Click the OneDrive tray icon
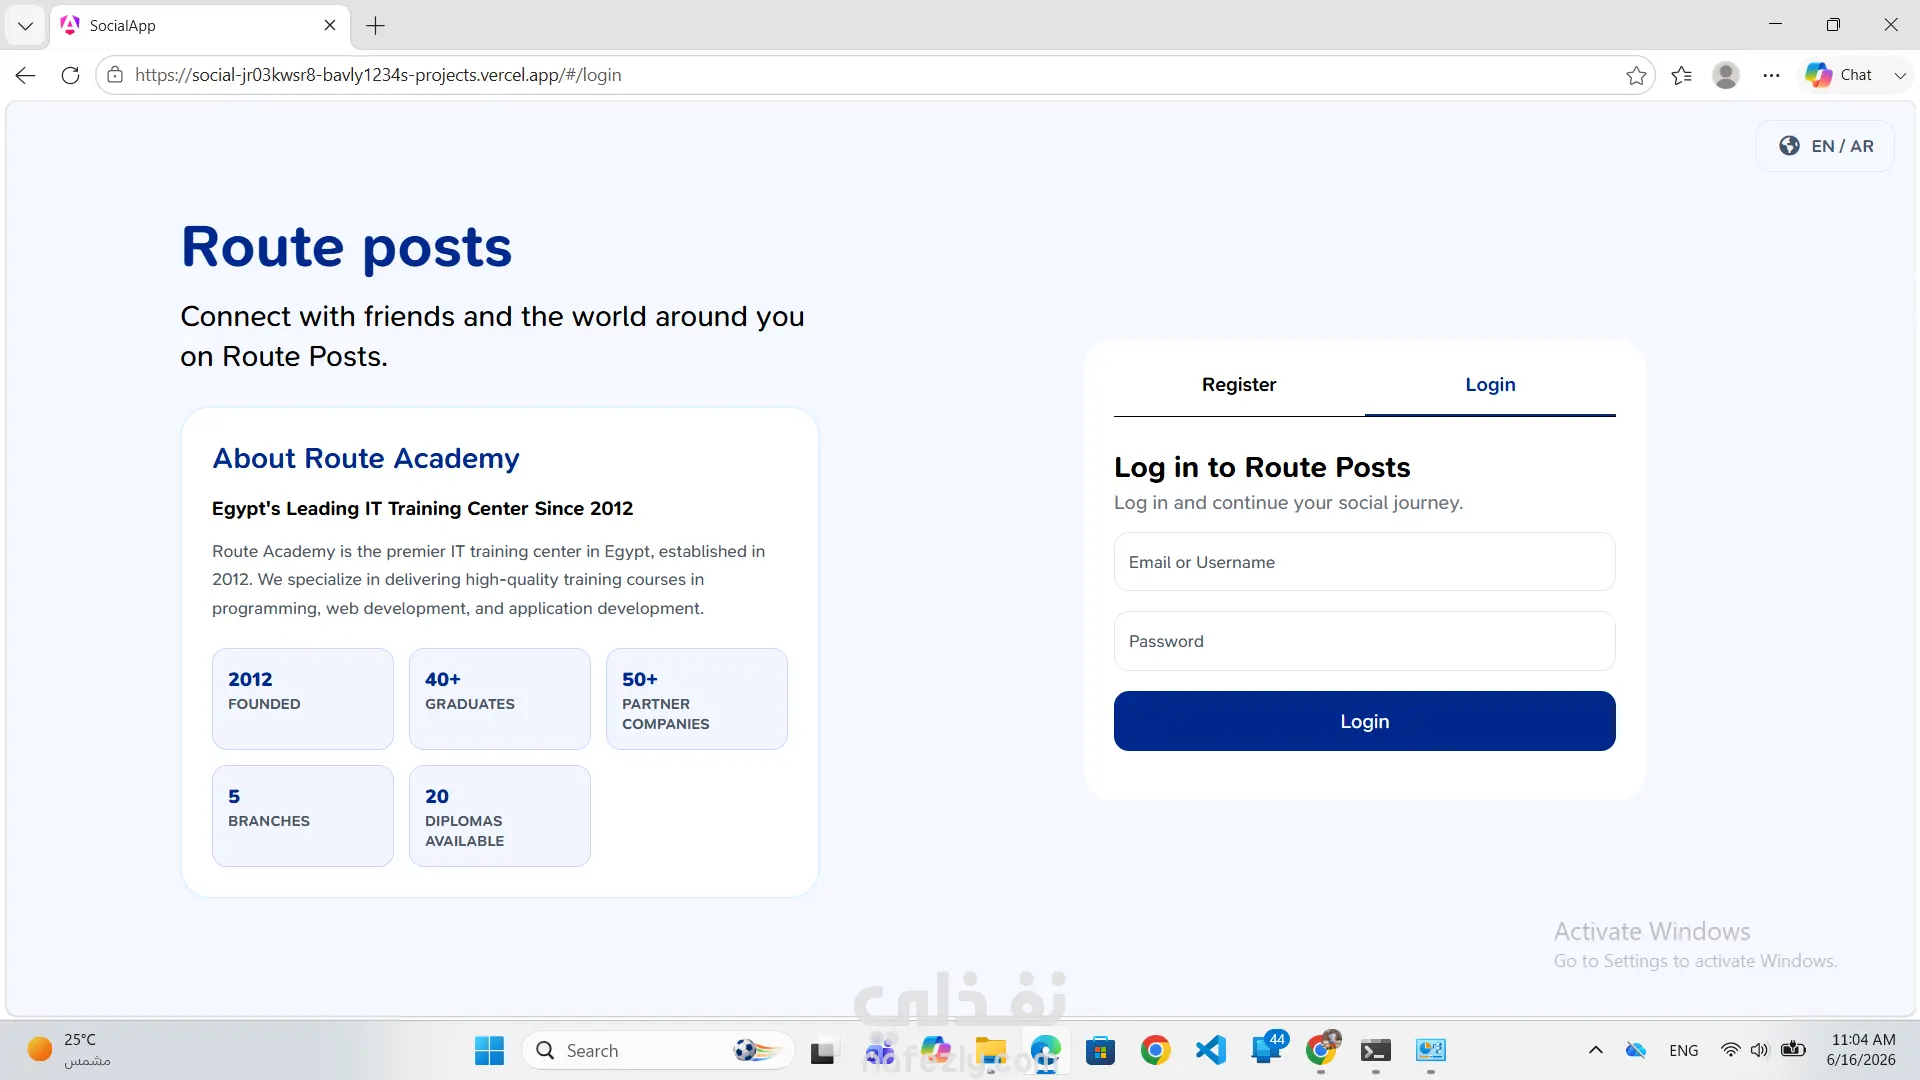This screenshot has height=1080, width=1920. tap(1636, 1050)
